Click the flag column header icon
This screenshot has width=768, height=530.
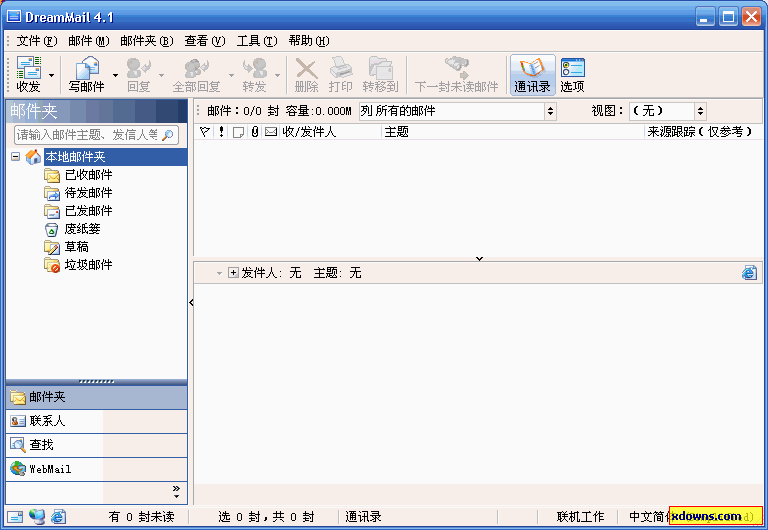[x=205, y=132]
